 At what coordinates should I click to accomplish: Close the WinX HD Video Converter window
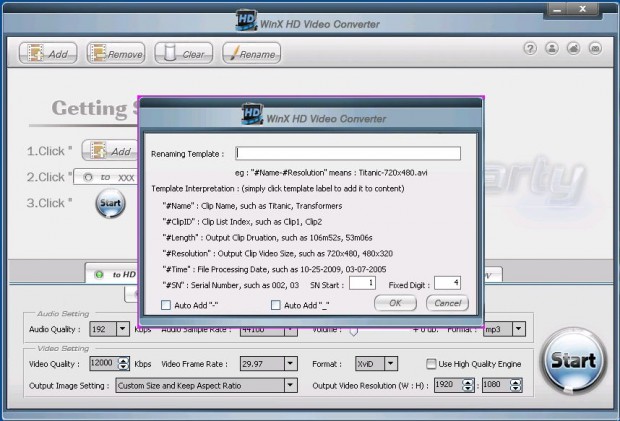click(582, 9)
